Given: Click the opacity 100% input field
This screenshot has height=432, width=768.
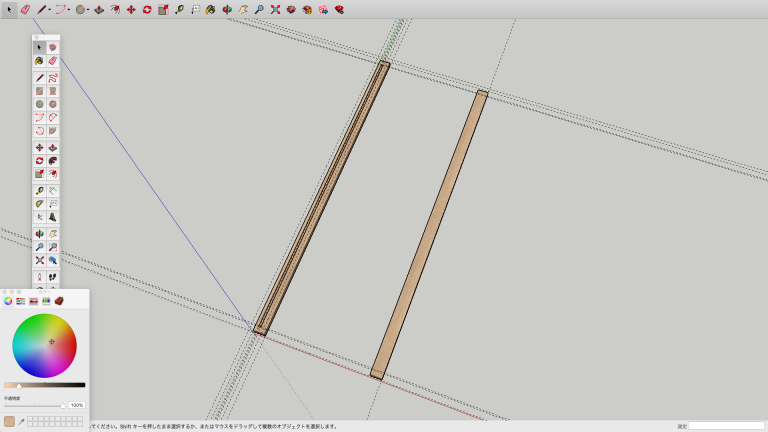Looking at the screenshot, I should (x=77, y=405).
